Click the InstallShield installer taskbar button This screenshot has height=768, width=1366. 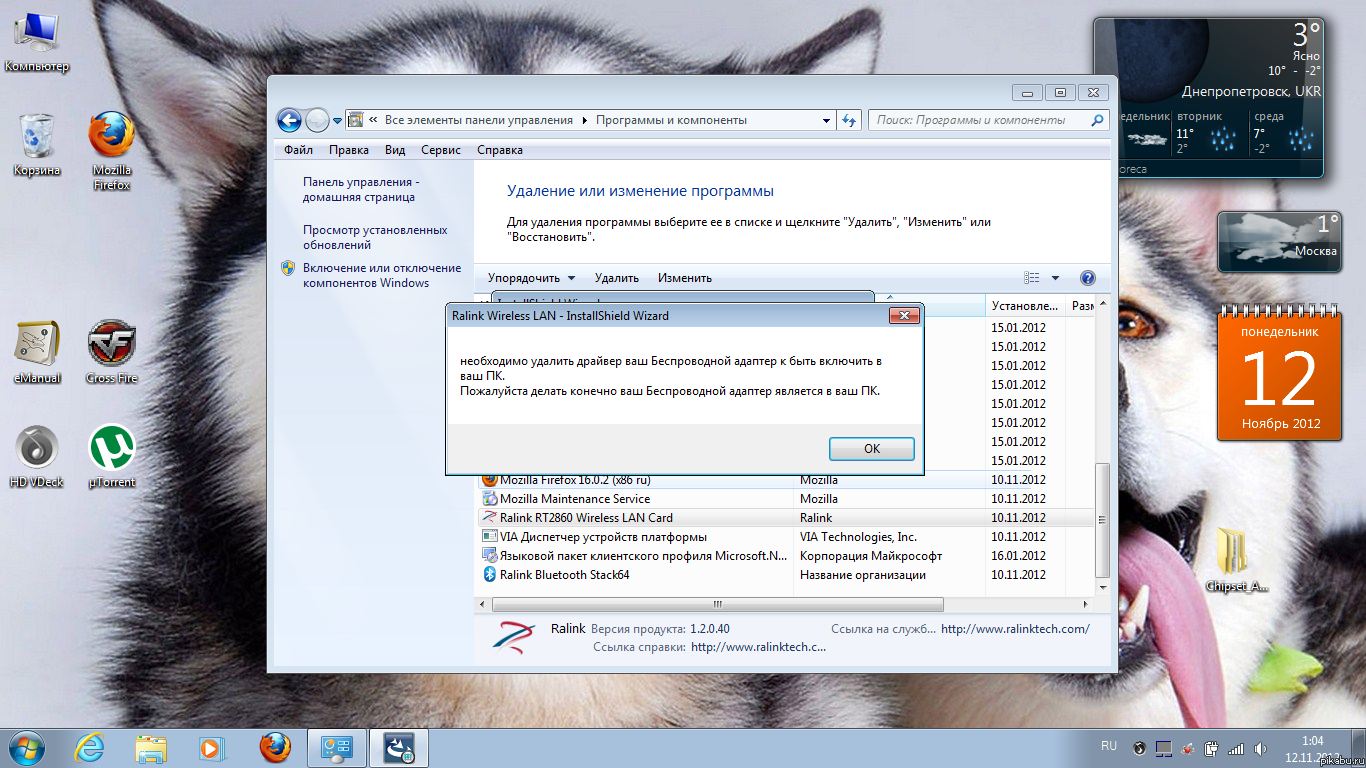tap(399, 747)
